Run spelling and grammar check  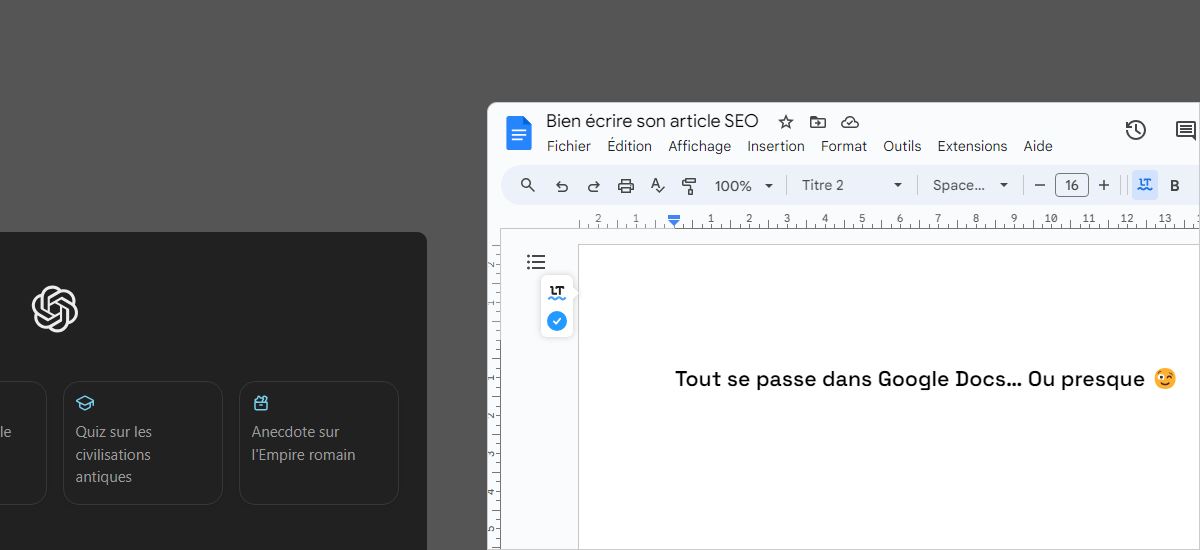click(657, 185)
